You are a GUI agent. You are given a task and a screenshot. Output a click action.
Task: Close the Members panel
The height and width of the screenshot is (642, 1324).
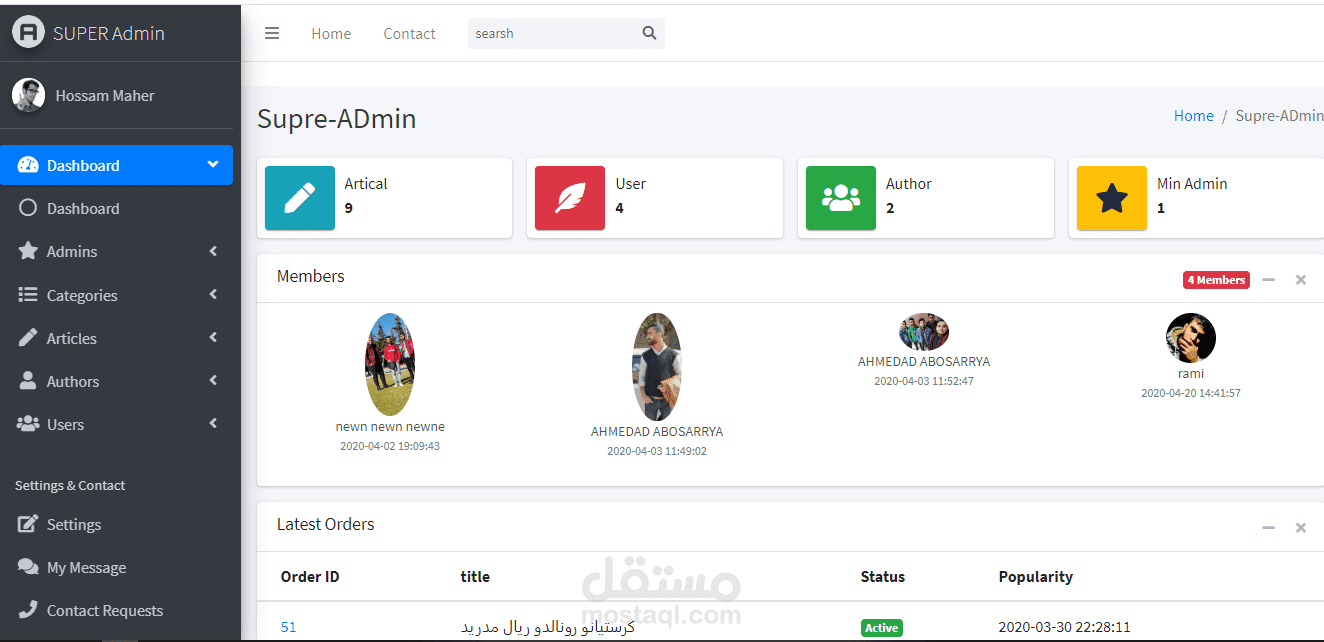tap(1301, 280)
